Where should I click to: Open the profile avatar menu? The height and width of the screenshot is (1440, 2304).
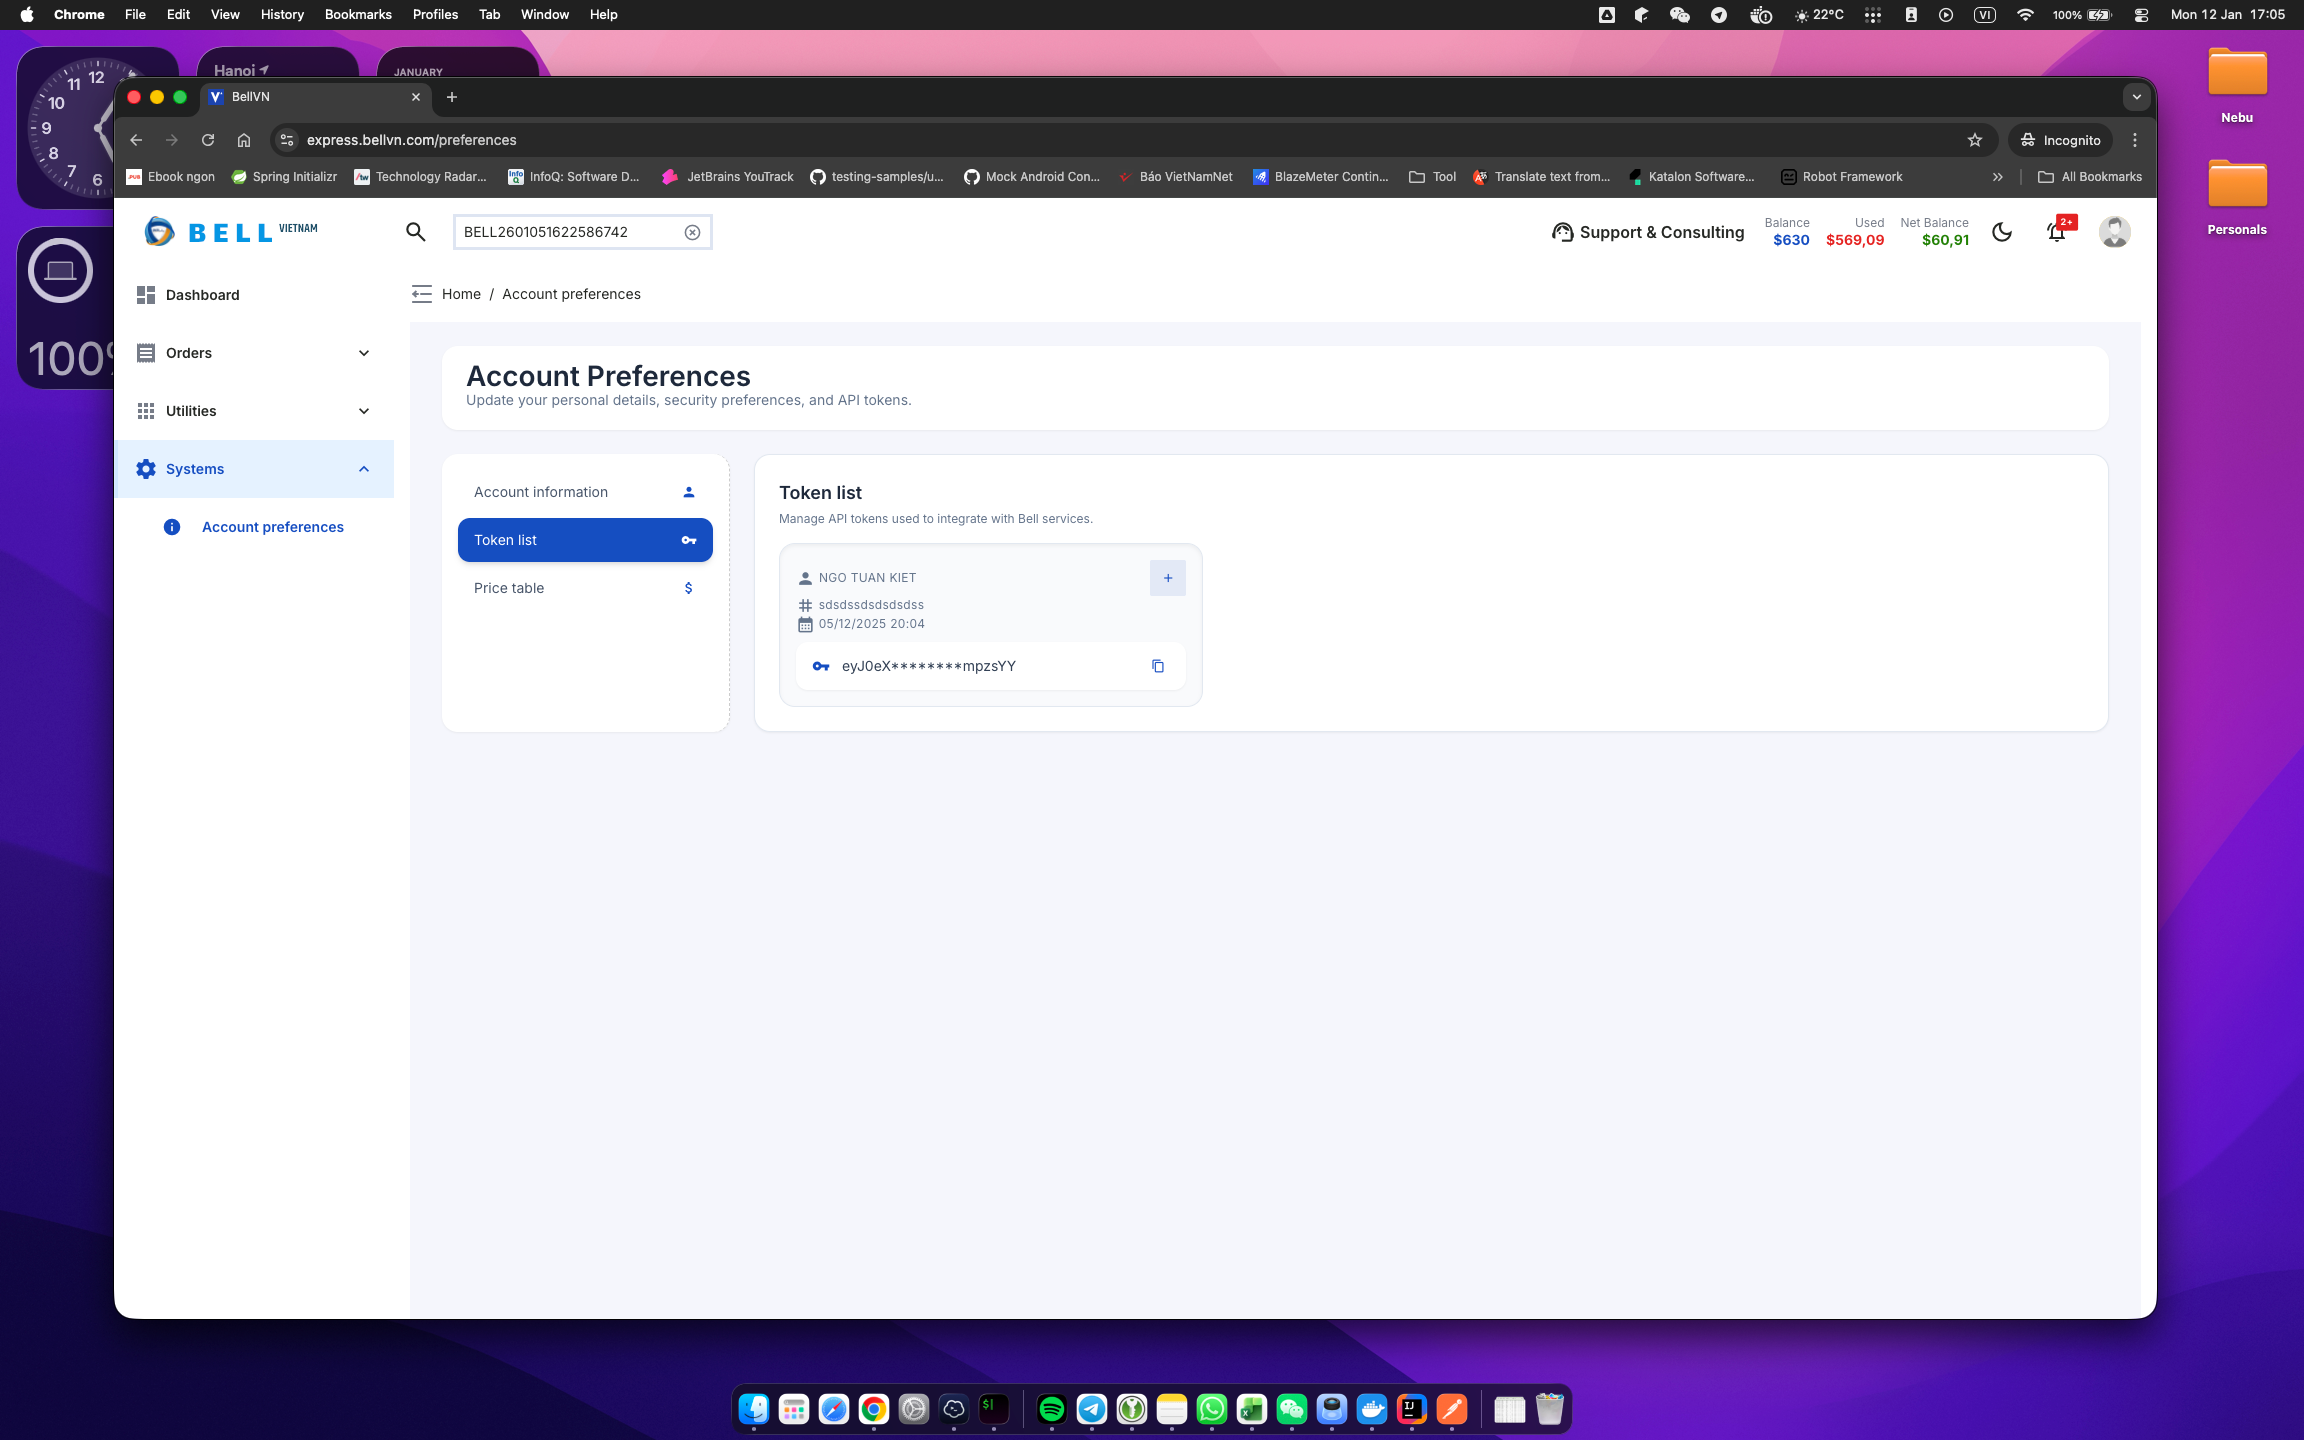pos(2115,232)
